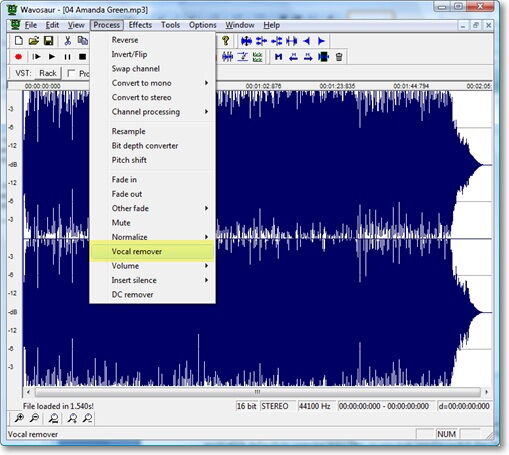Open the Options menu

pos(203,25)
